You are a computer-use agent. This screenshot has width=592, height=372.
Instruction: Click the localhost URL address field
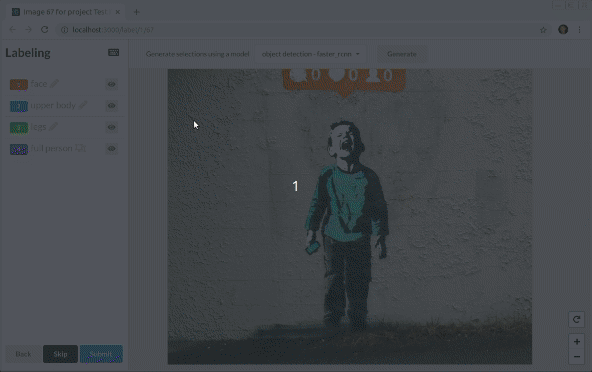pos(304,29)
